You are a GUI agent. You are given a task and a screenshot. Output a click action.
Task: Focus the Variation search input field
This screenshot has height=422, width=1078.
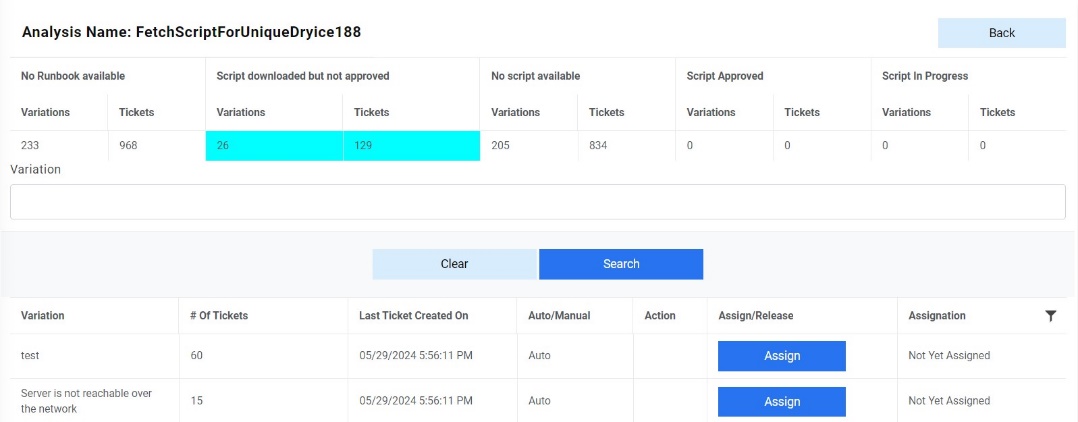coord(537,202)
